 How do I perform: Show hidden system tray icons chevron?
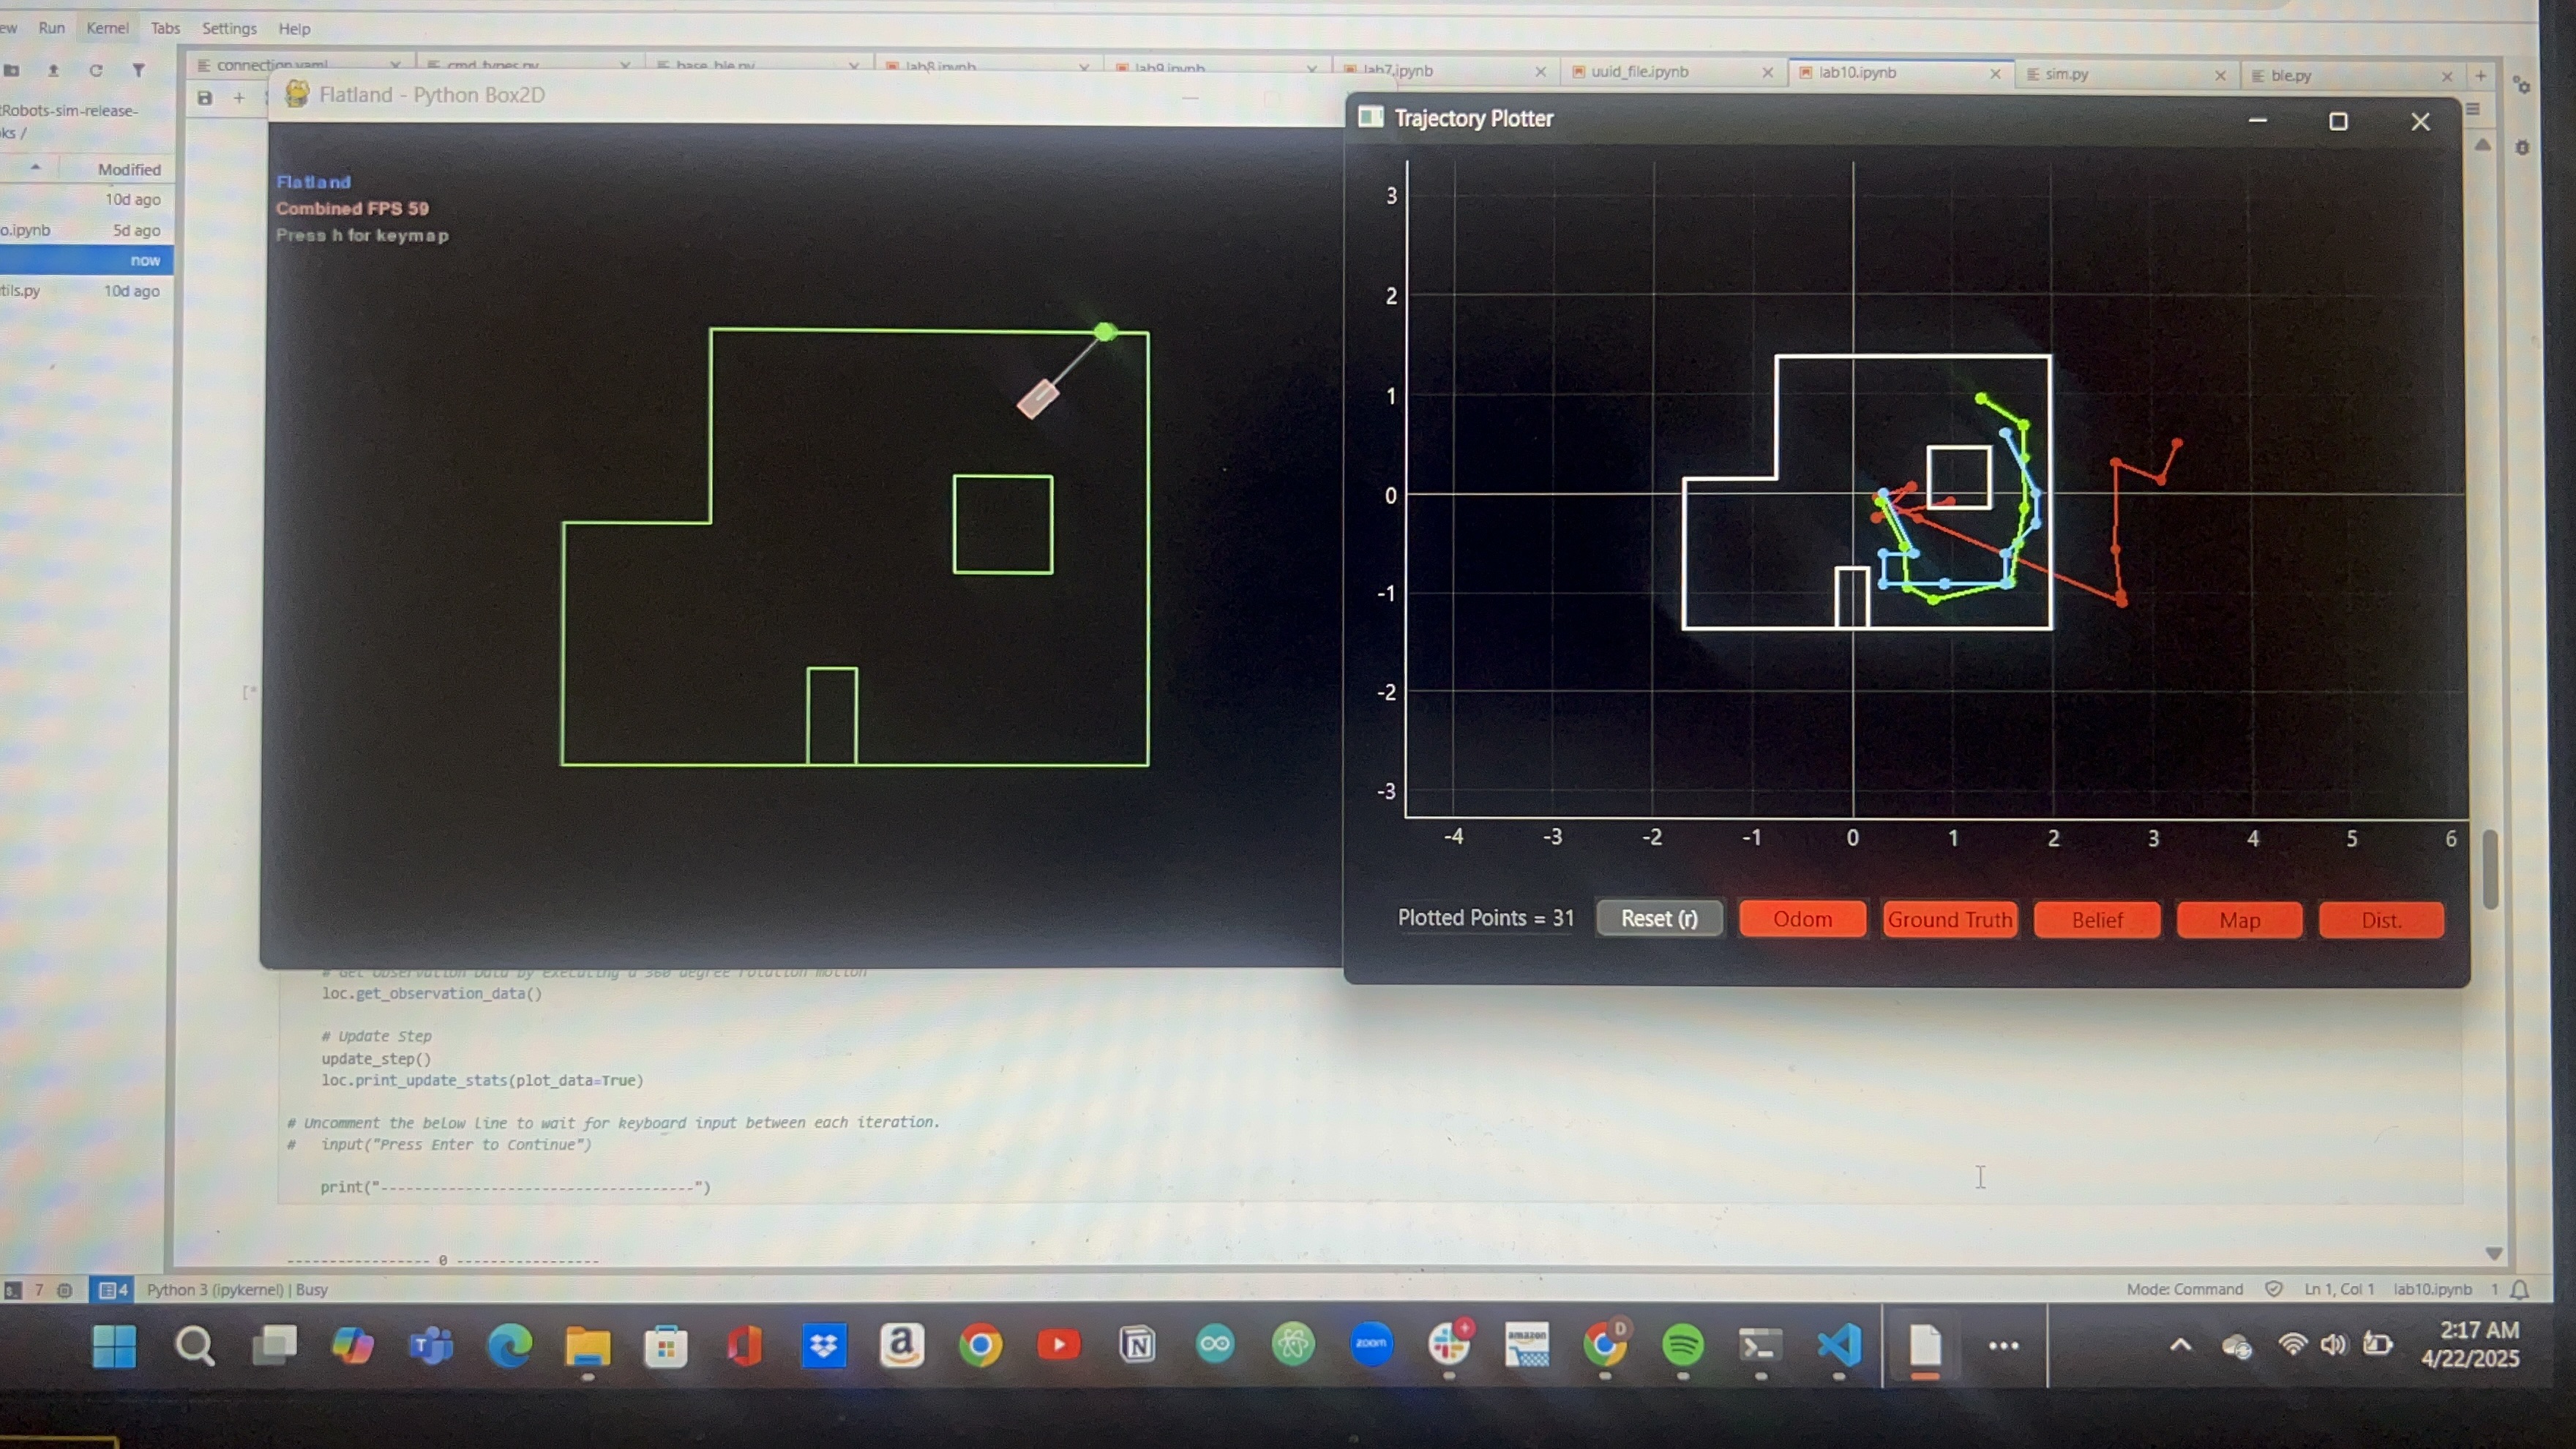click(2181, 1345)
